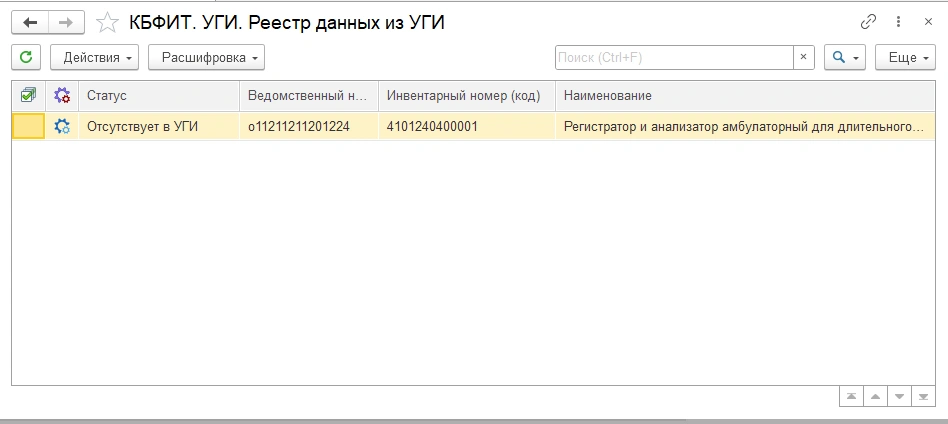Image resolution: width=948 pixels, height=424 pixels.
Task: Select the Отсутствует в УГИ status cell
Action: [x=159, y=126]
